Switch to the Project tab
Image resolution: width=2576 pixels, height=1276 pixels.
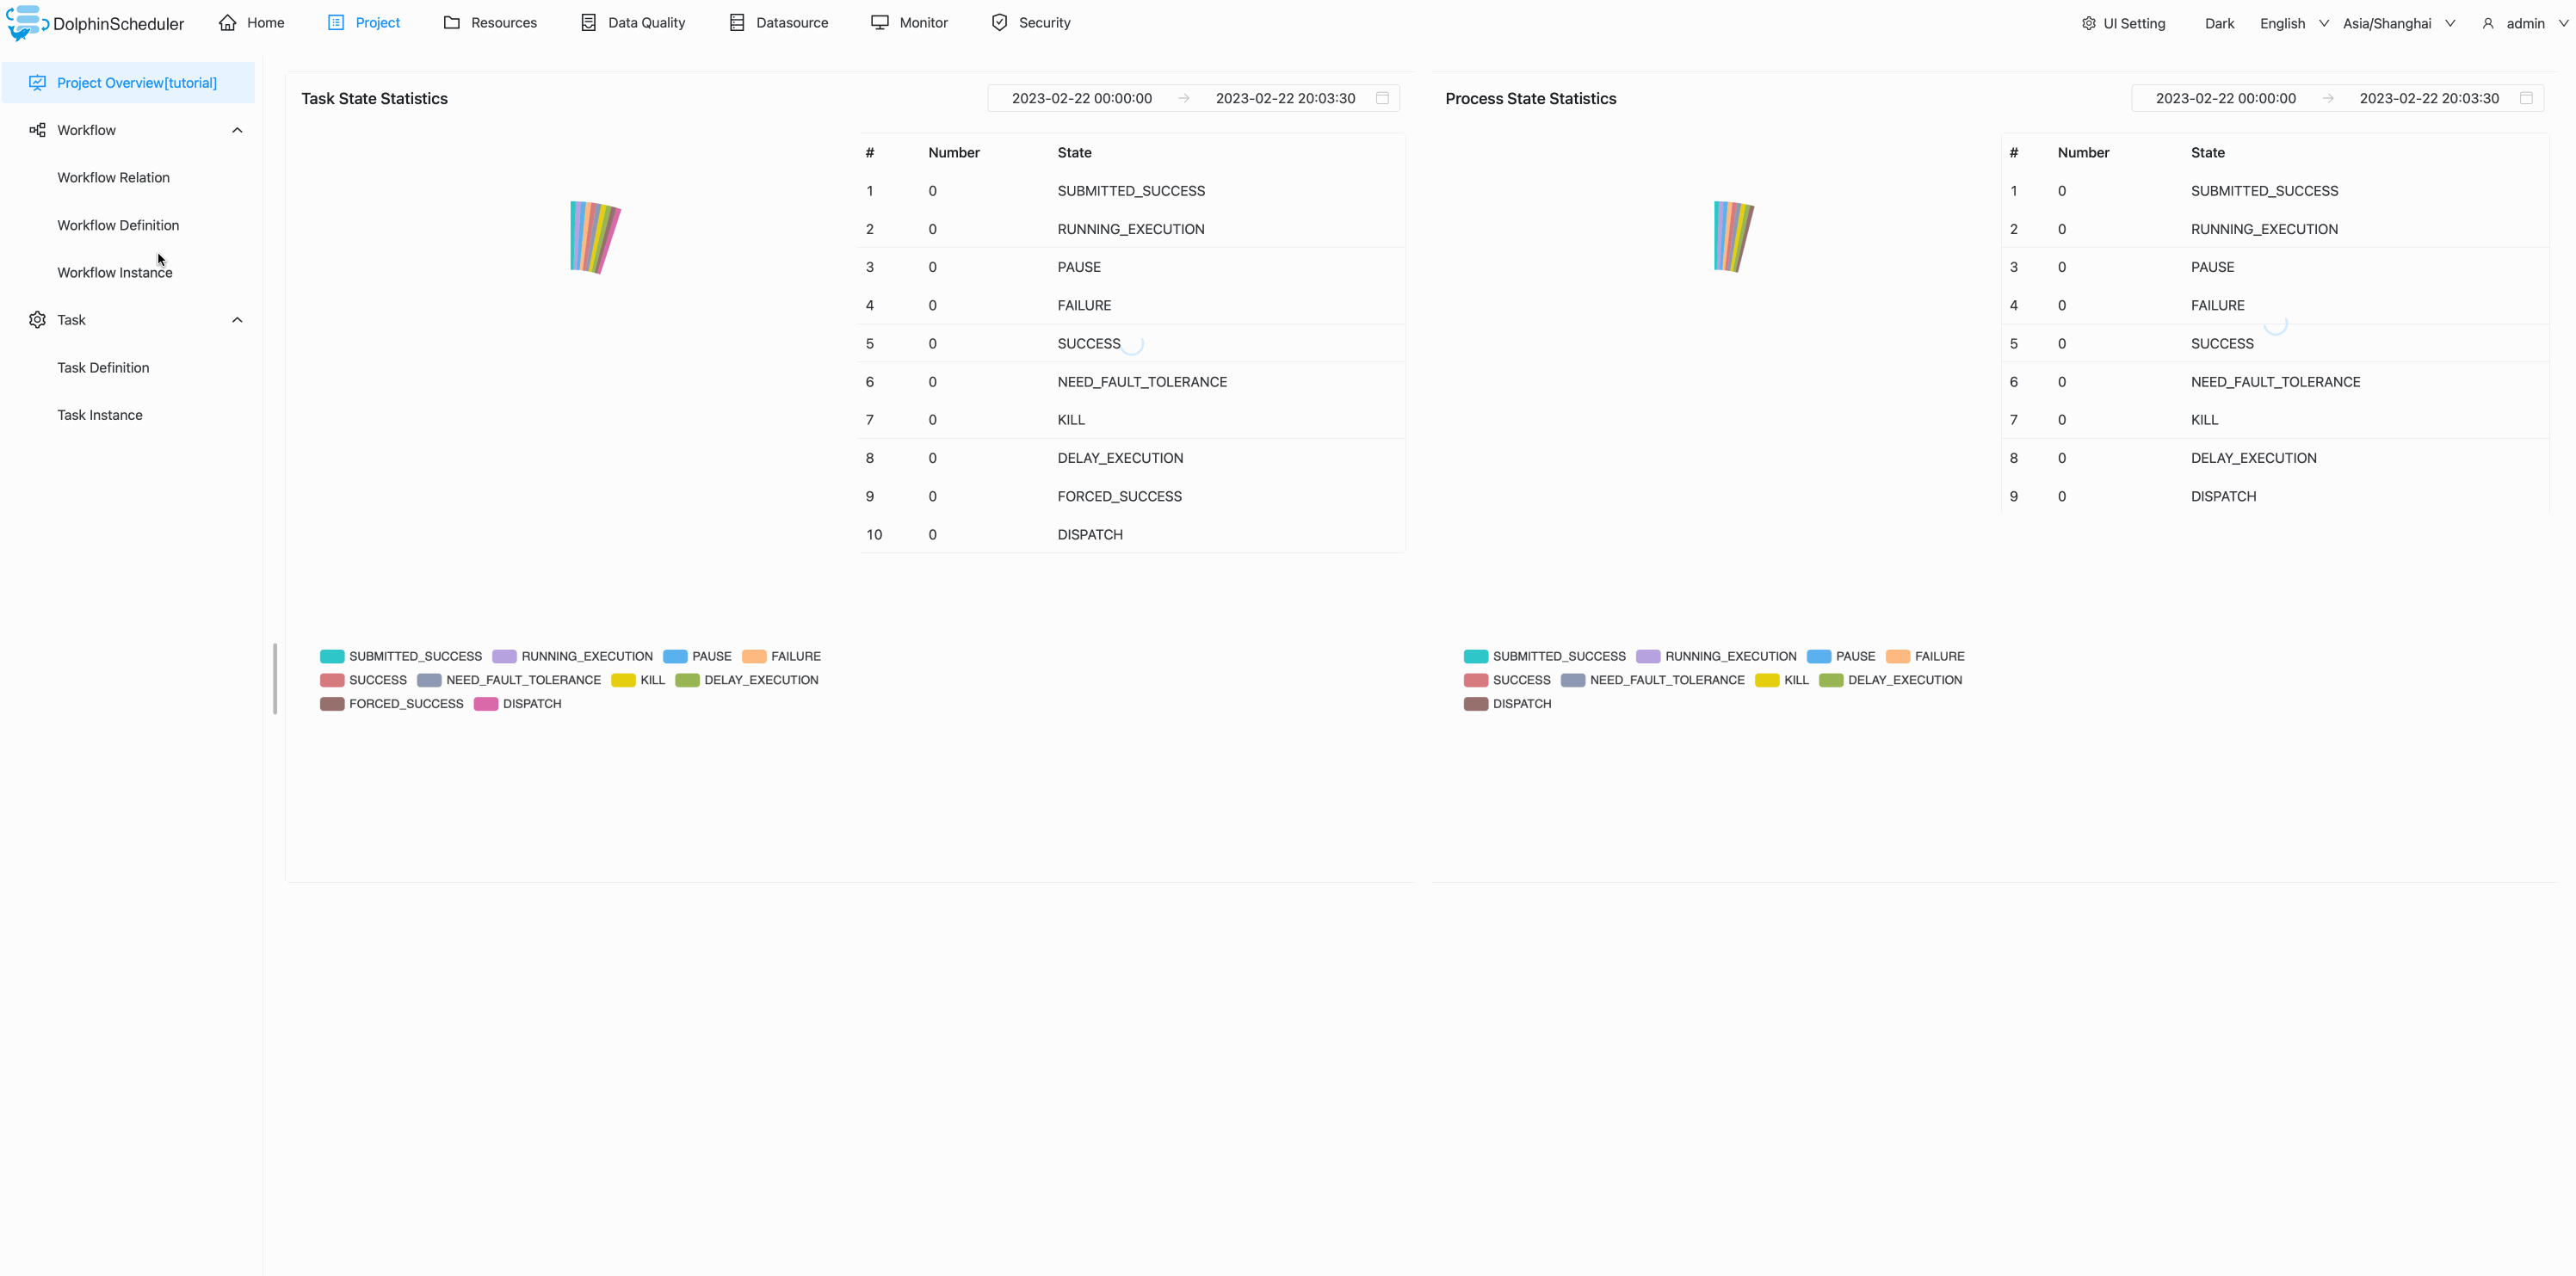(x=364, y=22)
